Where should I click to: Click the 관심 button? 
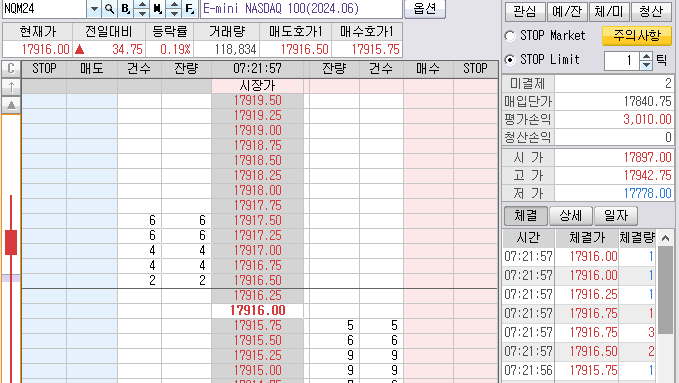[x=525, y=11]
